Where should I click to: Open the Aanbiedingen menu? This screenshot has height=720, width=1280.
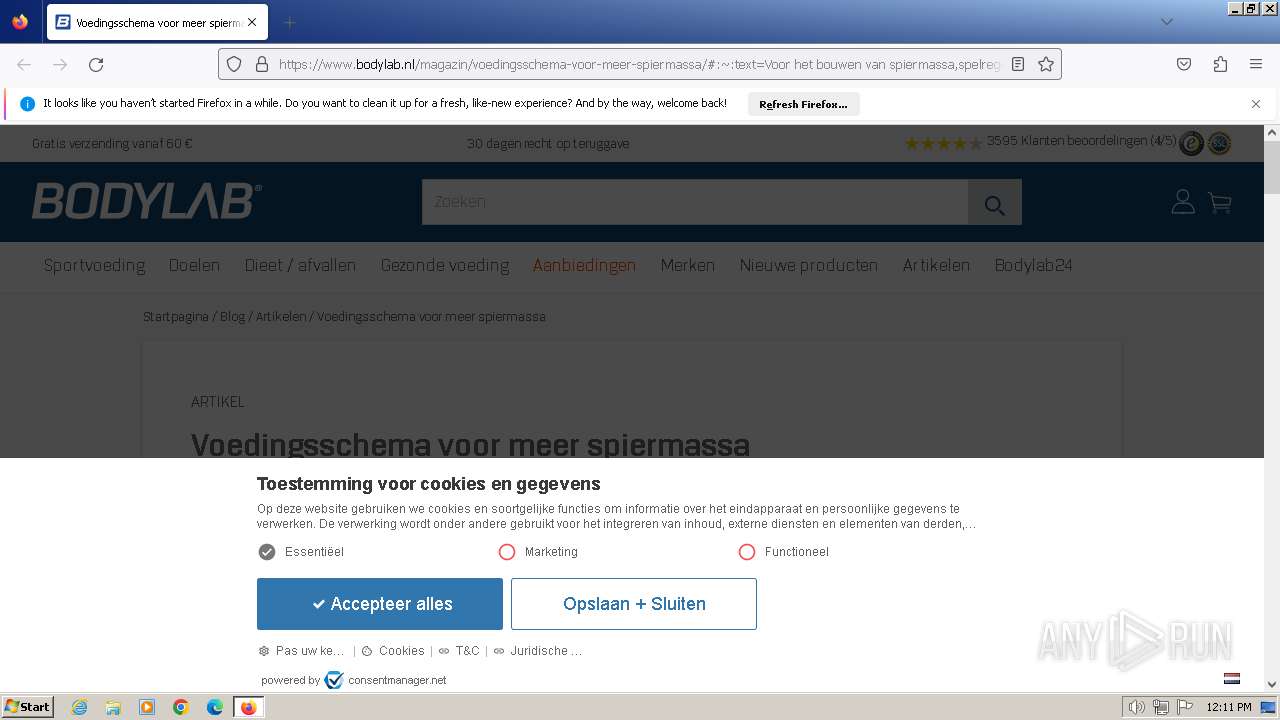pos(584,265)
